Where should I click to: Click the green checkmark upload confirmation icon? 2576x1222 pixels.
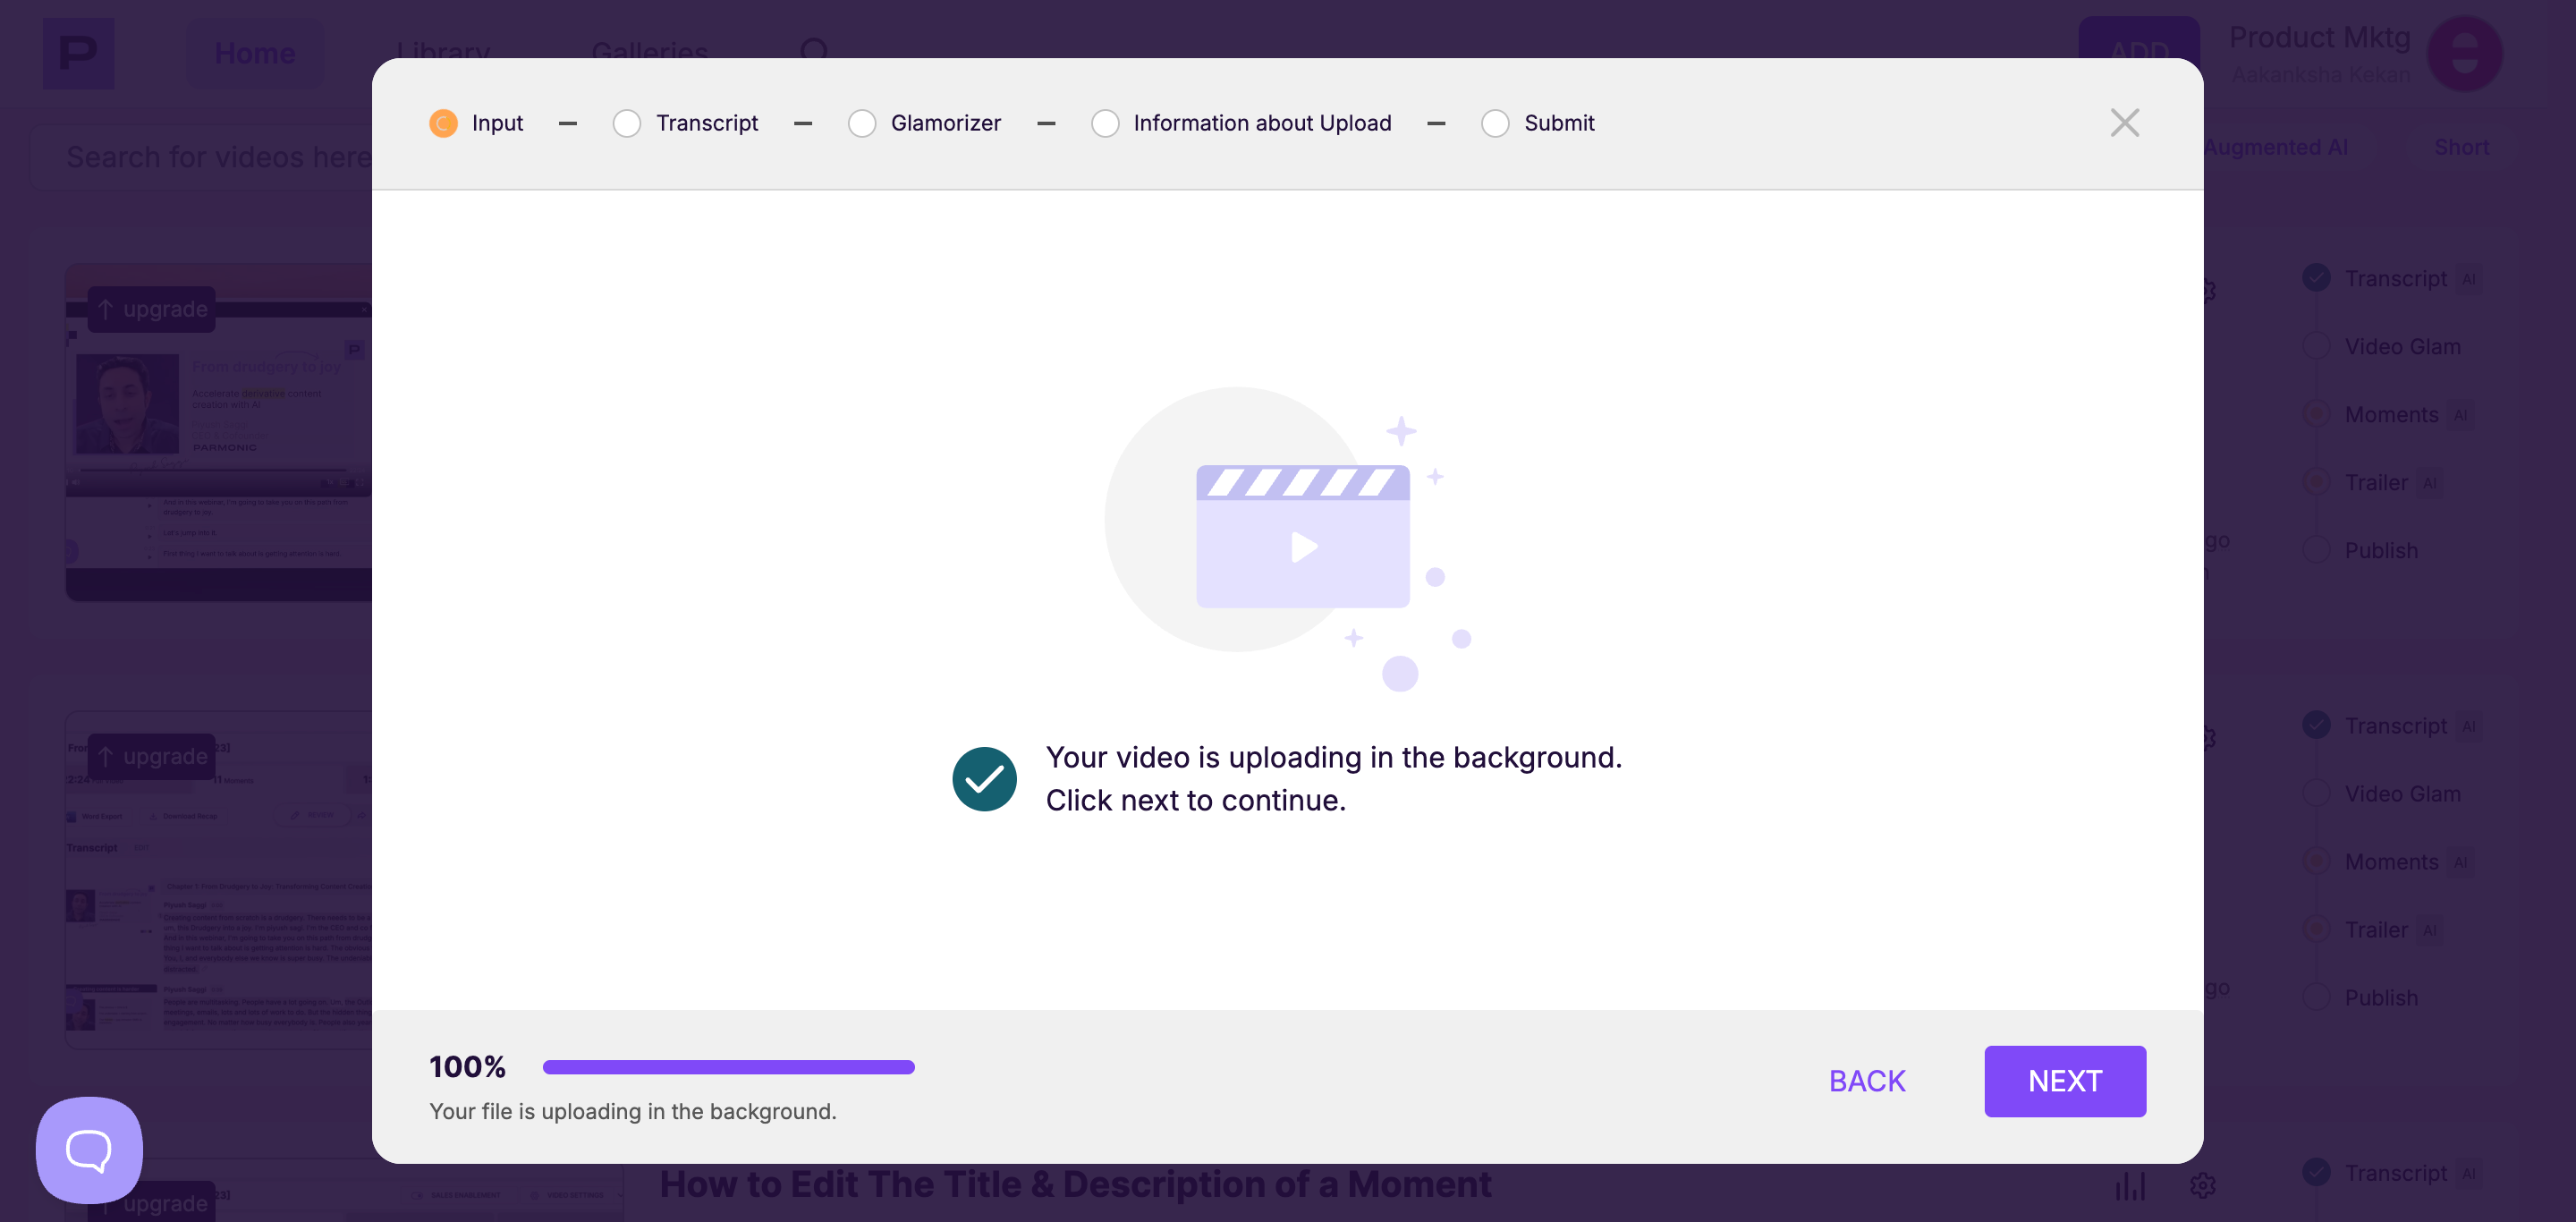pos(984,779)
